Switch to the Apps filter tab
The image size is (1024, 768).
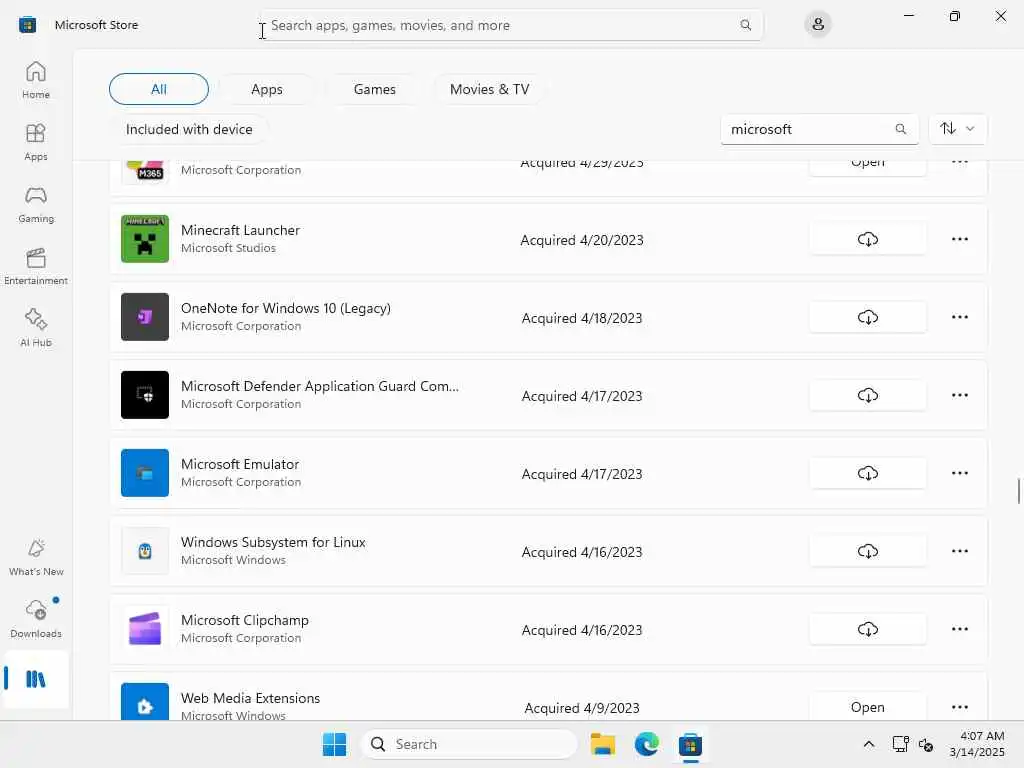tap(266, 89)
